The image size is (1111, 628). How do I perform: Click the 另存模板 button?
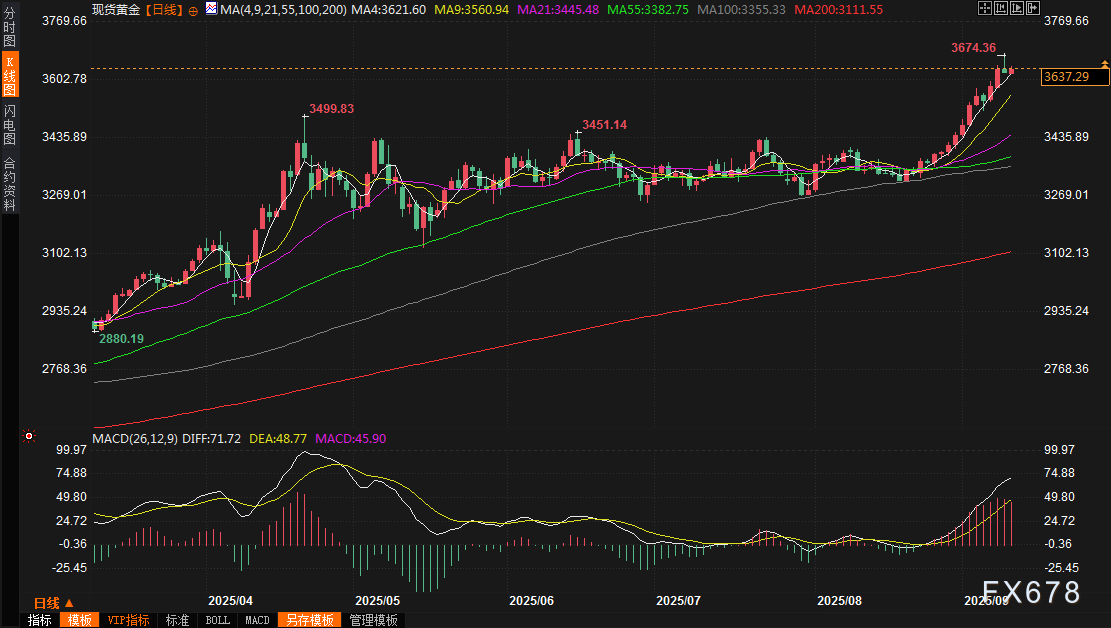[x=307, y=620]
